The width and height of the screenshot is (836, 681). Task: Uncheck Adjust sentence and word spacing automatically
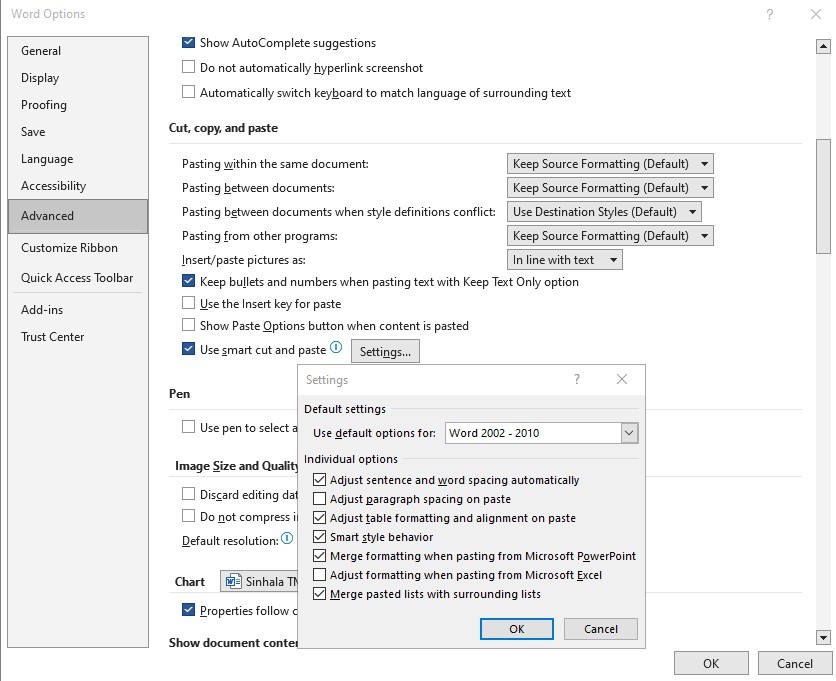coord(319,479)
